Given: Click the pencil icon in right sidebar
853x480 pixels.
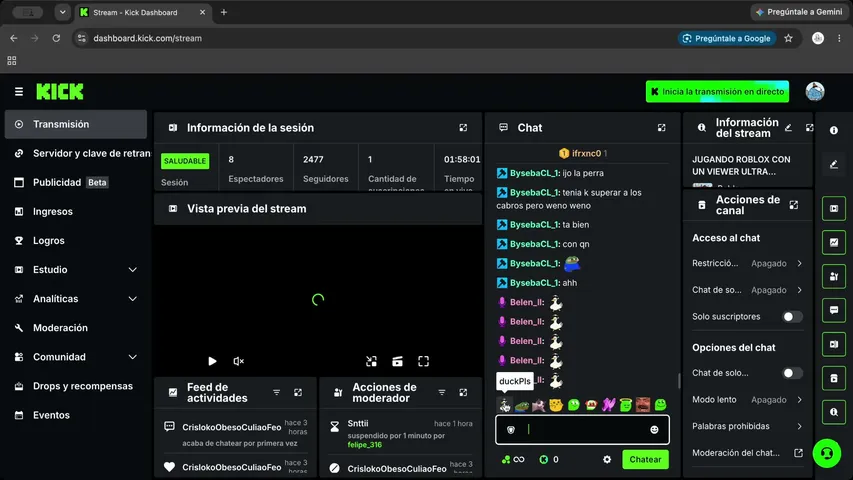Looking at the screenshot, I should [x=833, y=164].
